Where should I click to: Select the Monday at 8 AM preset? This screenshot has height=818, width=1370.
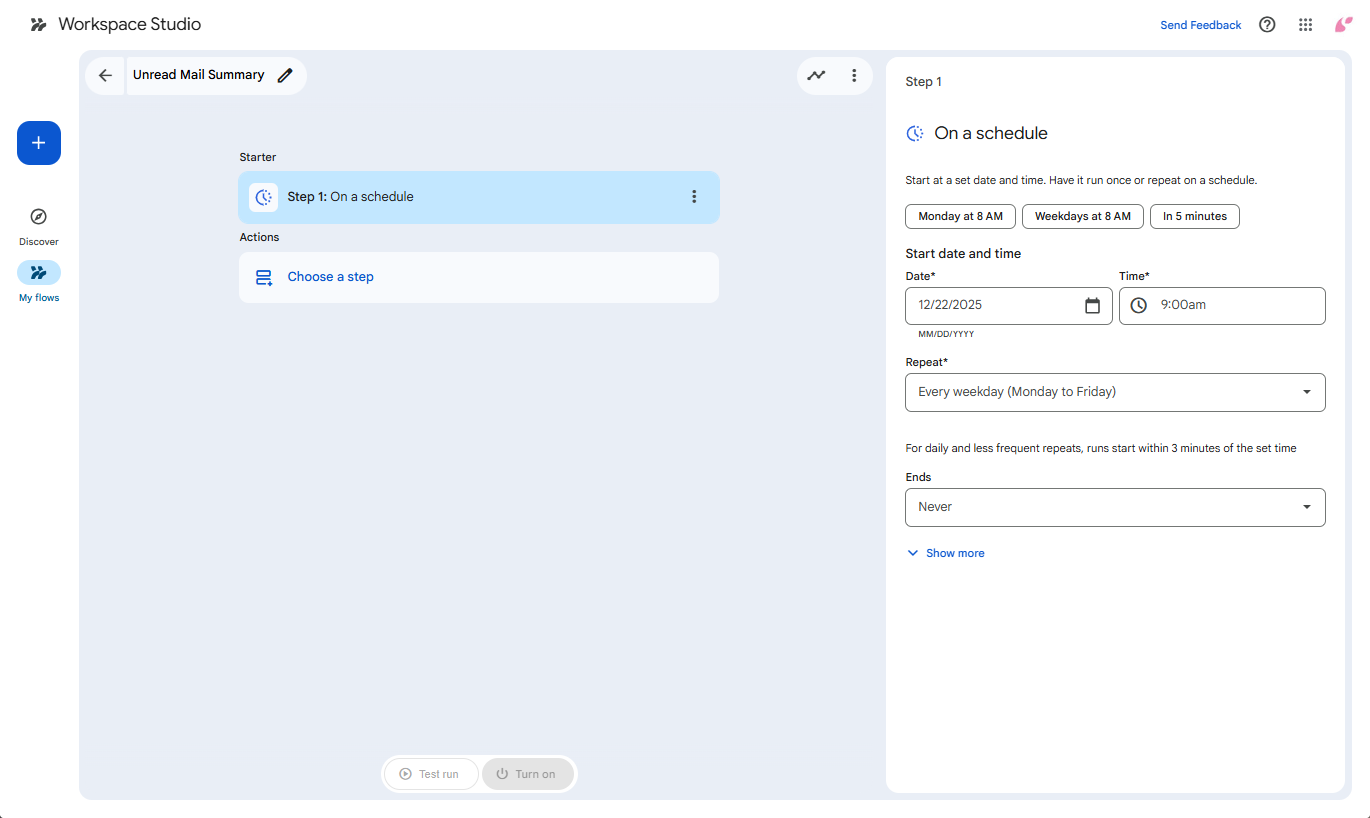tap(960, 216)
